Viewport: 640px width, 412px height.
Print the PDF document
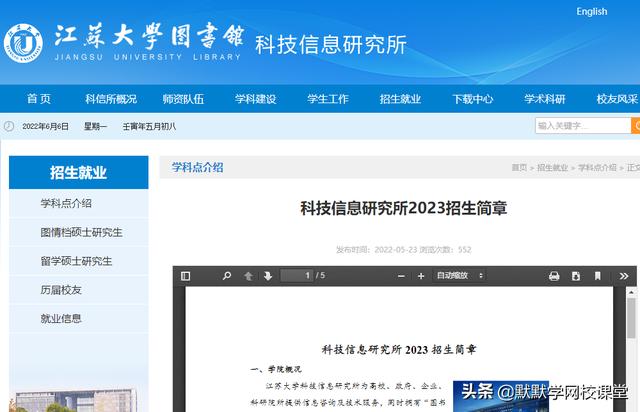coord(554,276)
